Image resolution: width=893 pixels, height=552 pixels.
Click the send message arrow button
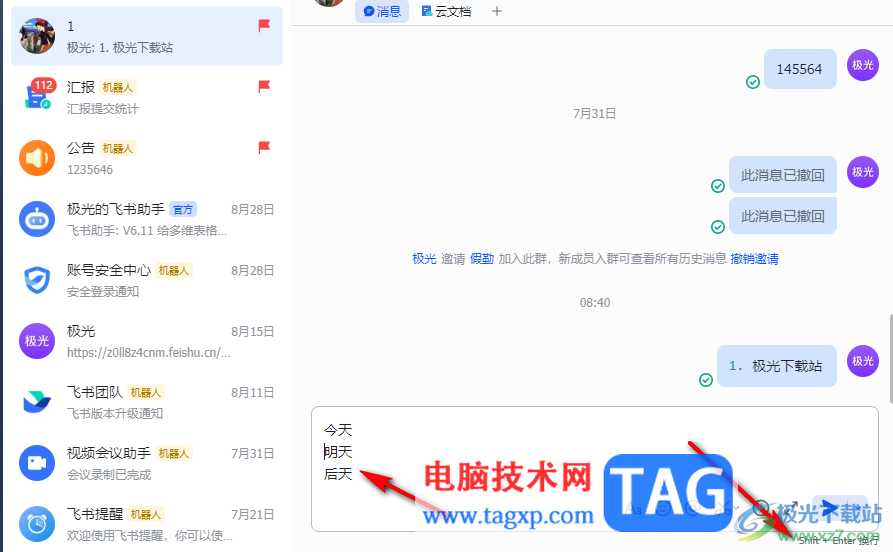point(829,508)
